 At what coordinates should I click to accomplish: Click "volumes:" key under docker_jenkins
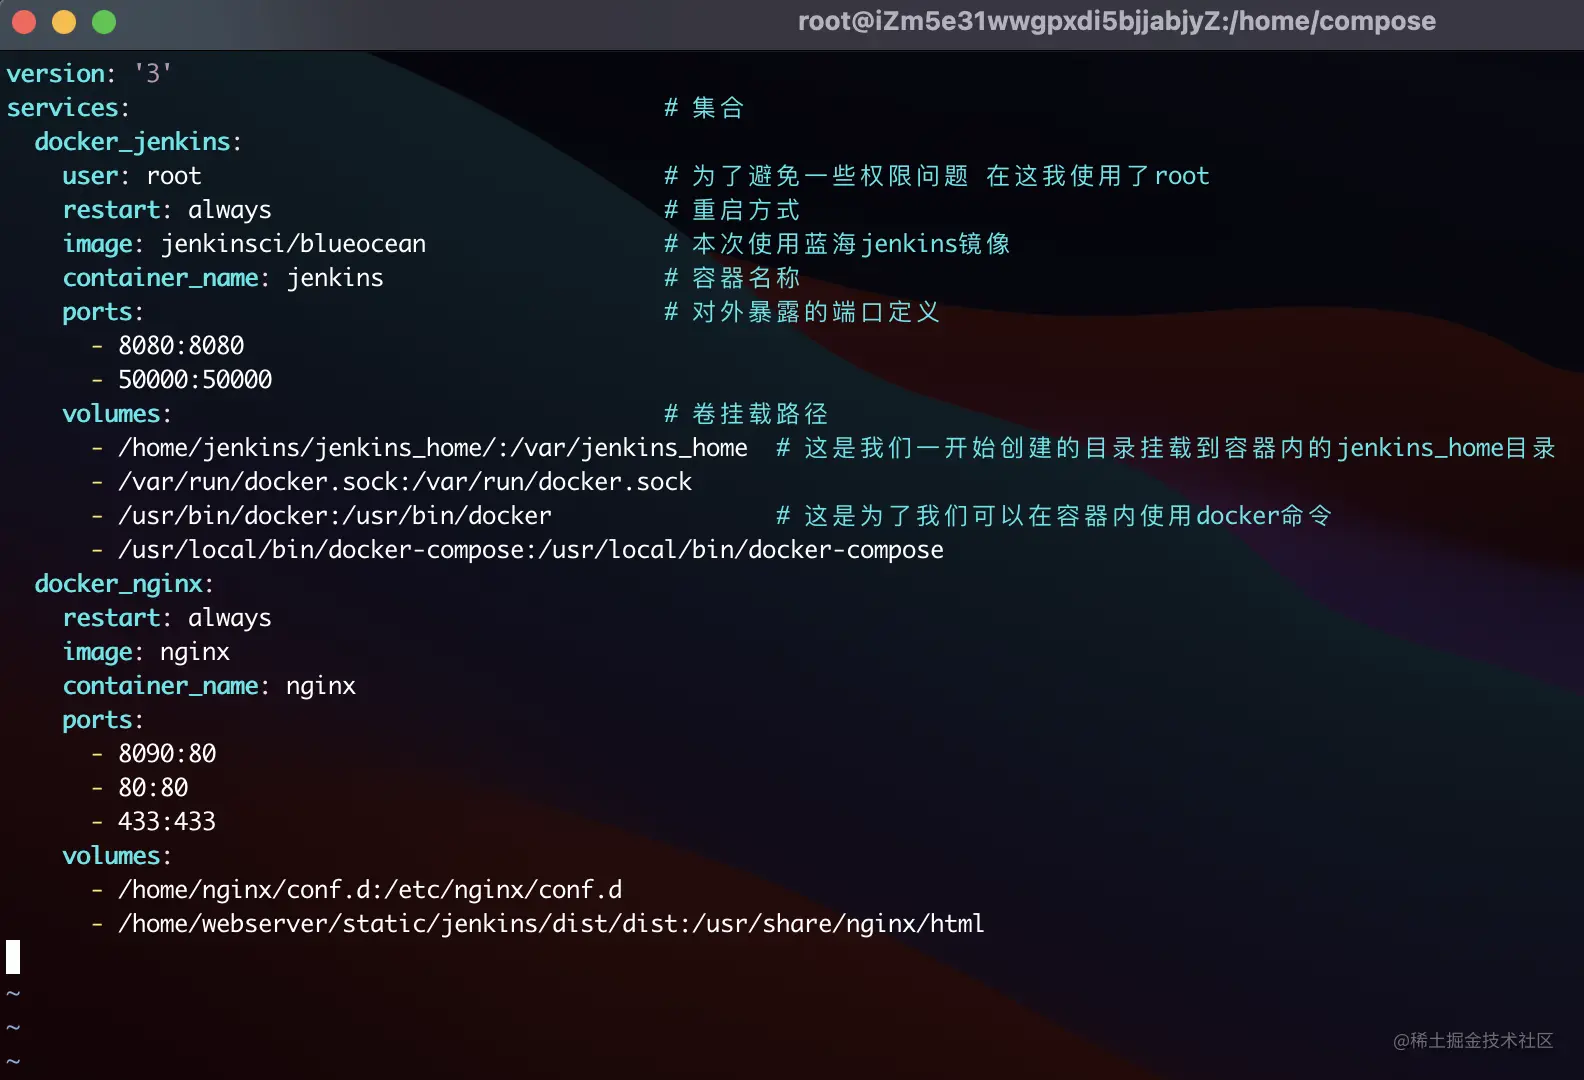pyautogui.click(x=117, y=414)
